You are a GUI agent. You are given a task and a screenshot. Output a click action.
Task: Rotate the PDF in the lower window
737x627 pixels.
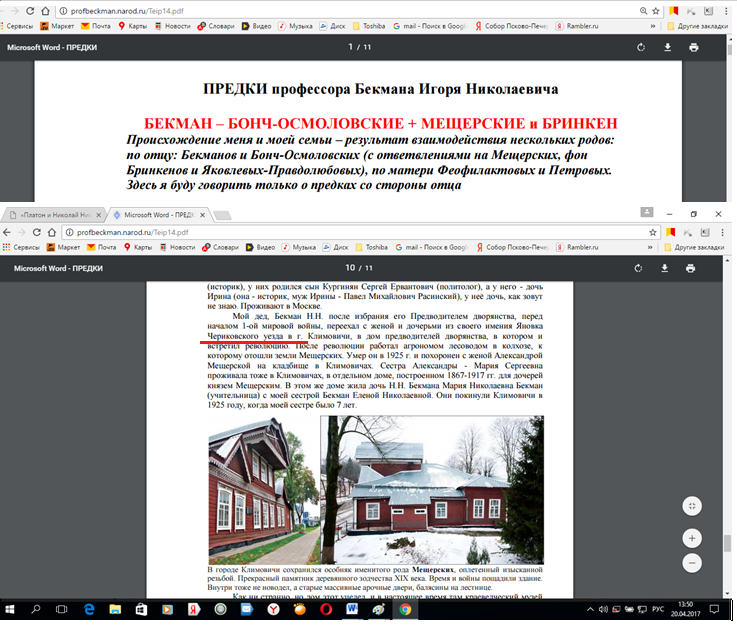(638, 268)
